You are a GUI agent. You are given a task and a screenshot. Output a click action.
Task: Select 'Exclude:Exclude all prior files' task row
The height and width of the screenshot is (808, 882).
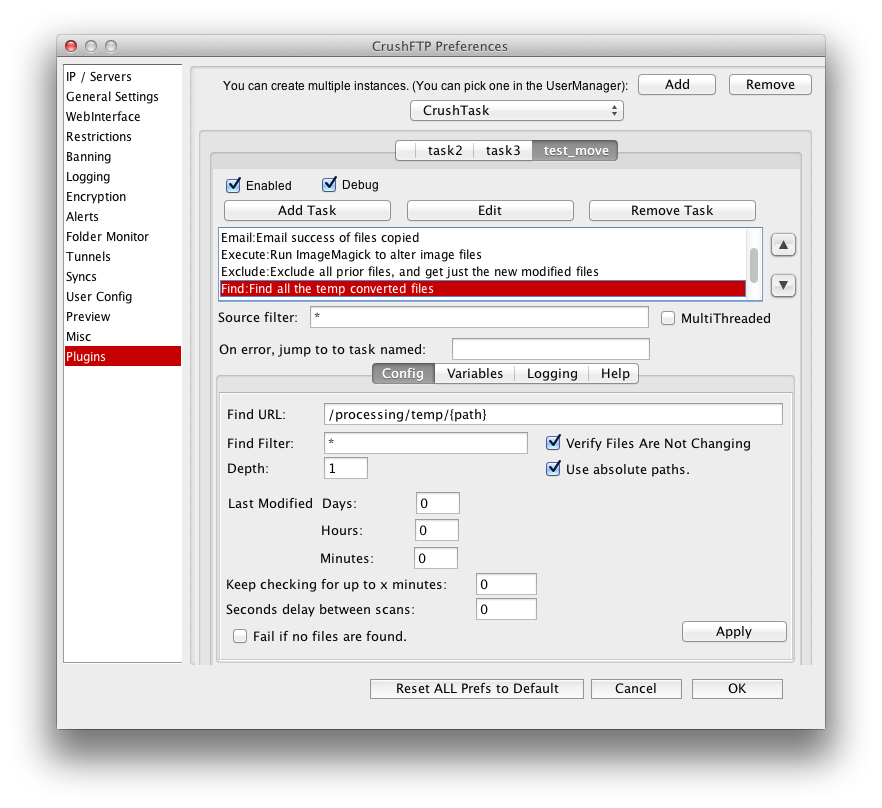click(x=483, y=271)
